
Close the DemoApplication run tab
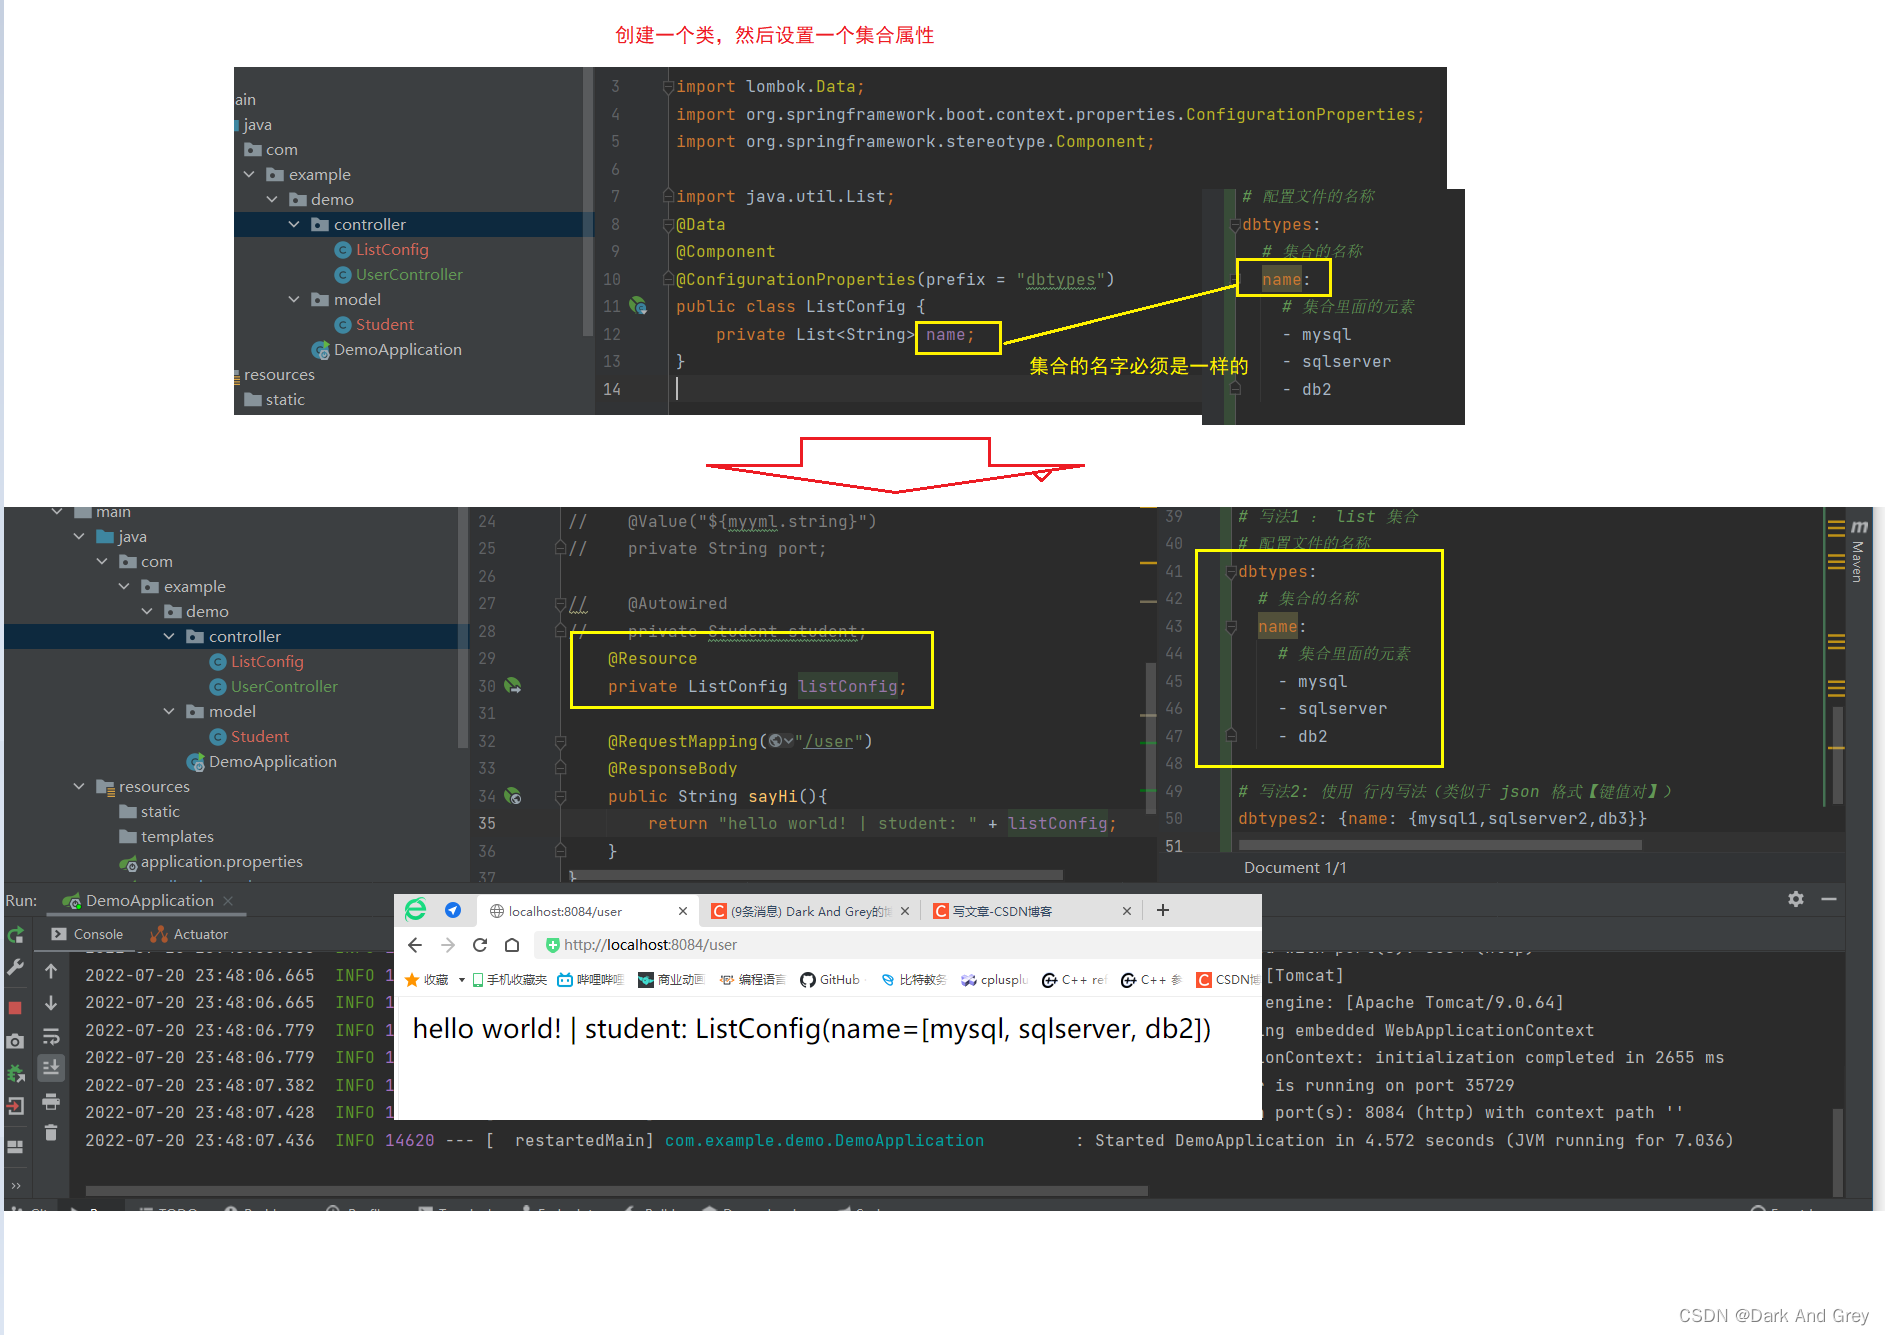[x=229, y=901]
